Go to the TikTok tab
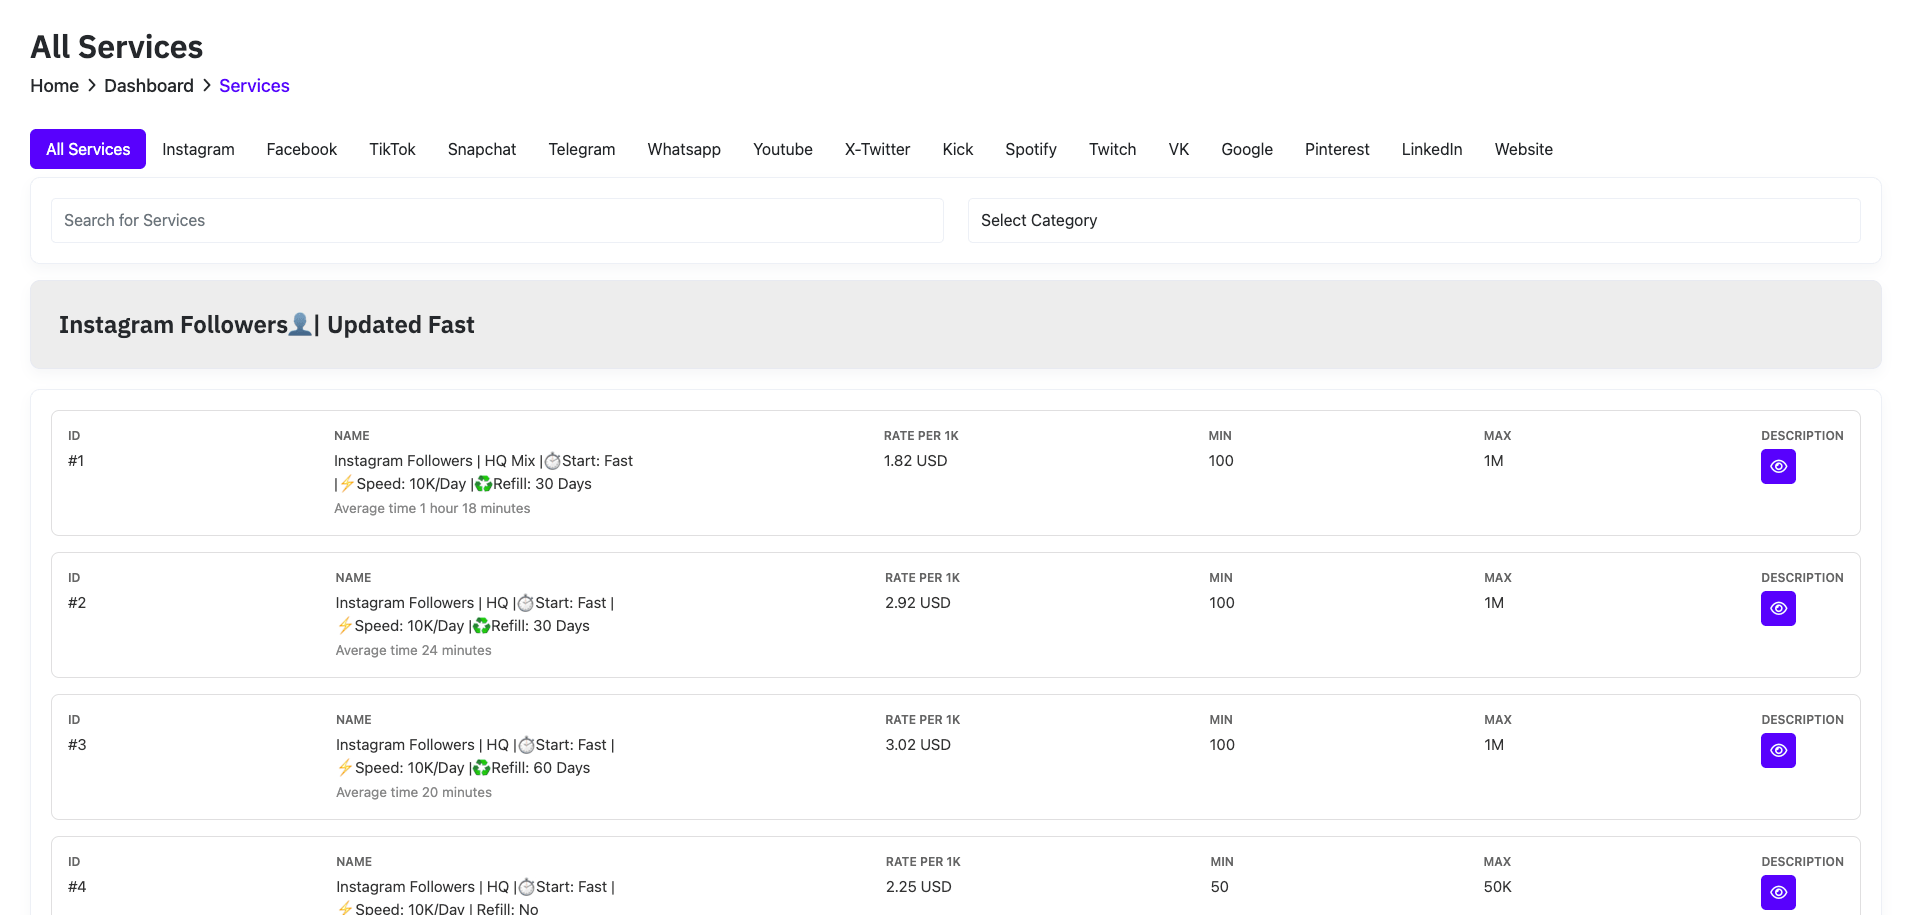1909x915 pixels. [x=392, y=149]
